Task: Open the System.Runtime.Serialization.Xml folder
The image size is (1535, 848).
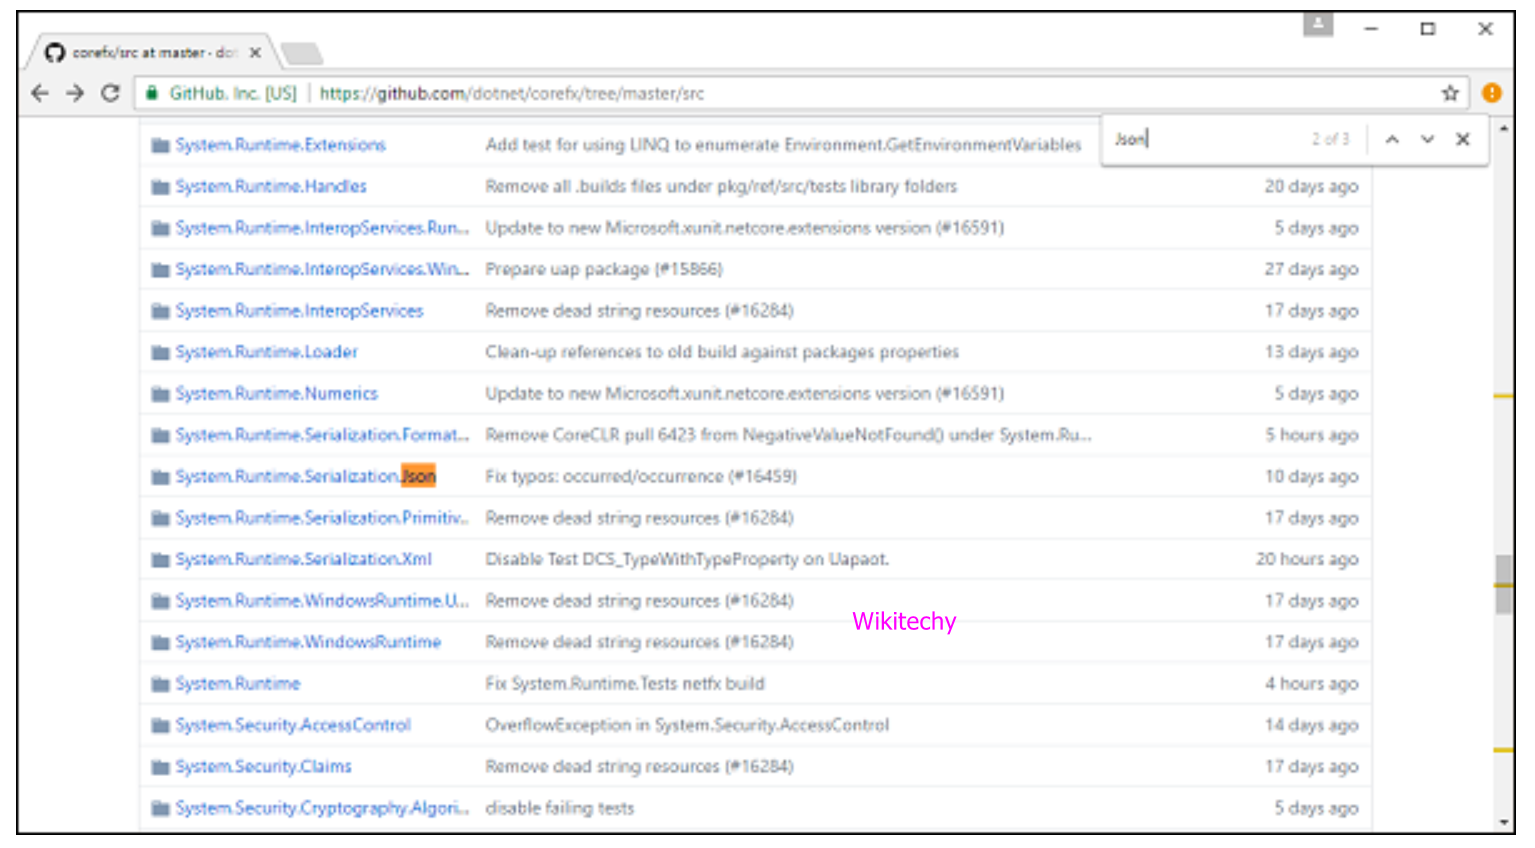Action: pyautogui.click(x=303, y=559)
